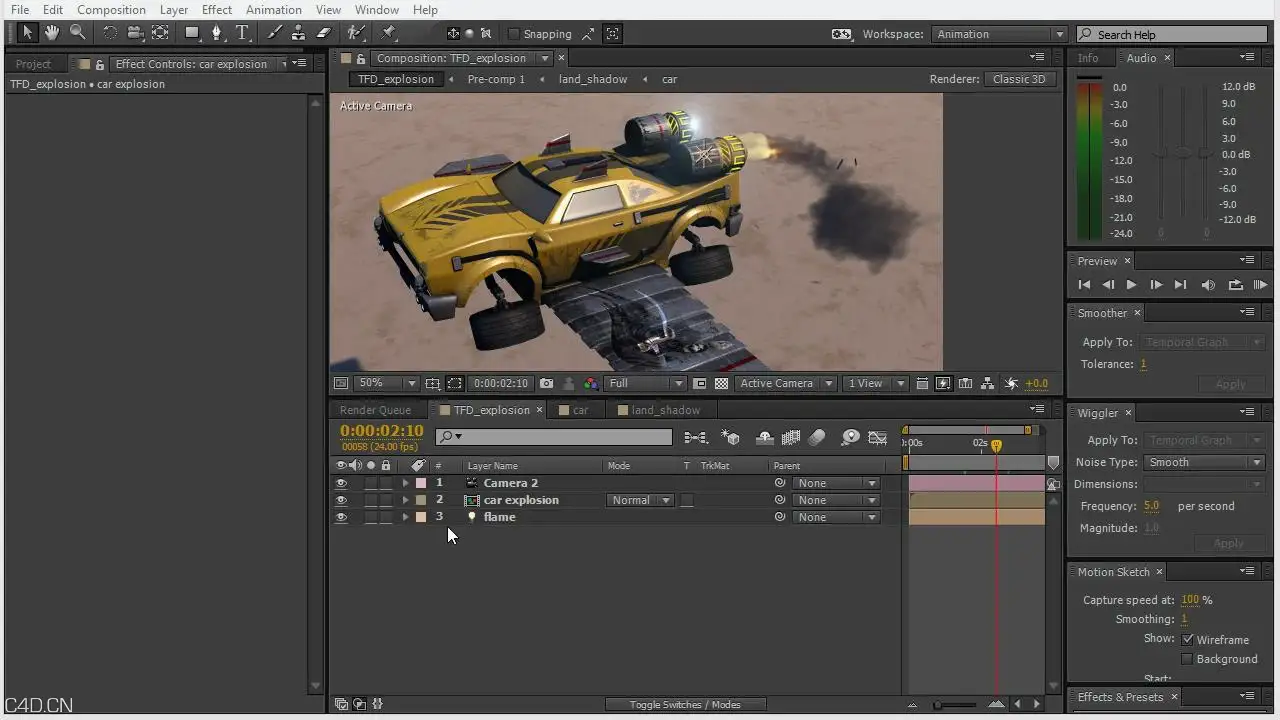Screen dimensions: 1280x720
Task: Toggle Pixel Aspect Ratio Correction
Action: pos(922,383)
